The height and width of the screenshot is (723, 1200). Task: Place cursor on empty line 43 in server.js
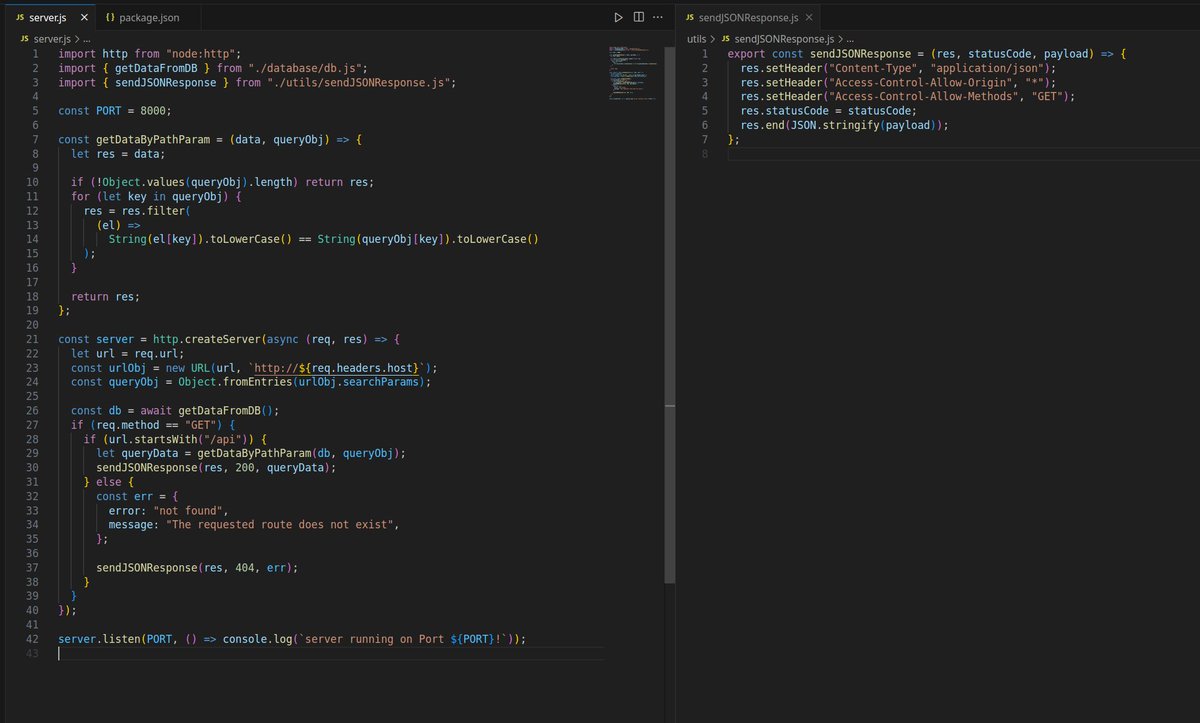tap(330, 653)
